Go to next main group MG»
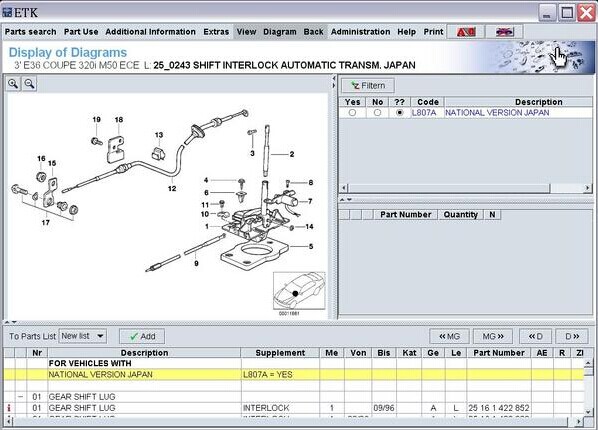Screen dimensions: 598x430 (493, 336)
